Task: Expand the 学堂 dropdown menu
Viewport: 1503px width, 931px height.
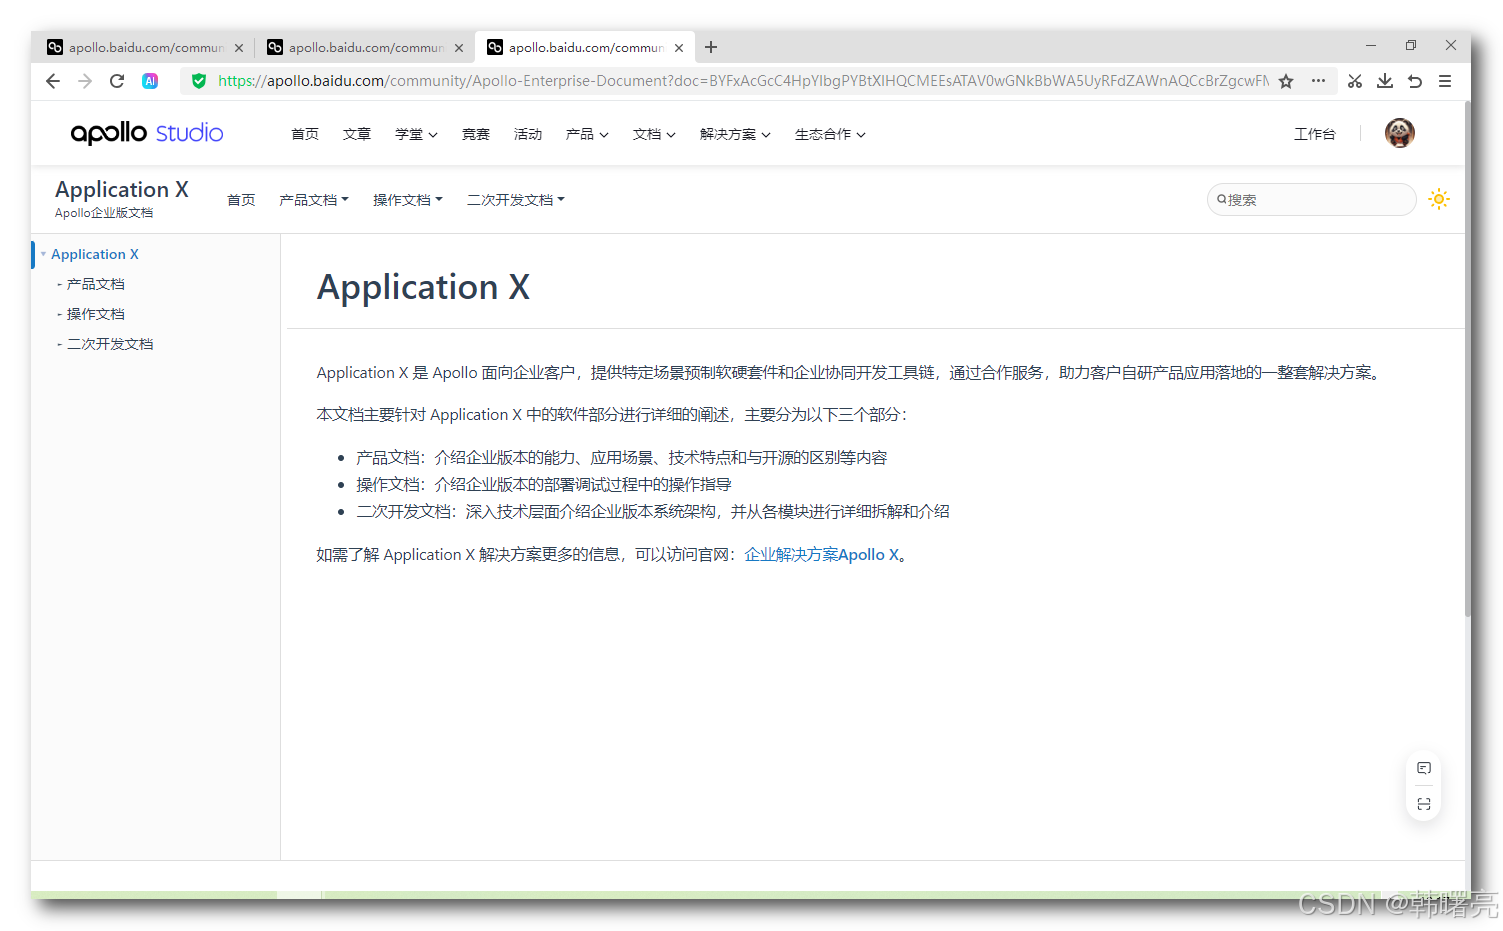Action: pyautogui.click(x=416, y=134)
